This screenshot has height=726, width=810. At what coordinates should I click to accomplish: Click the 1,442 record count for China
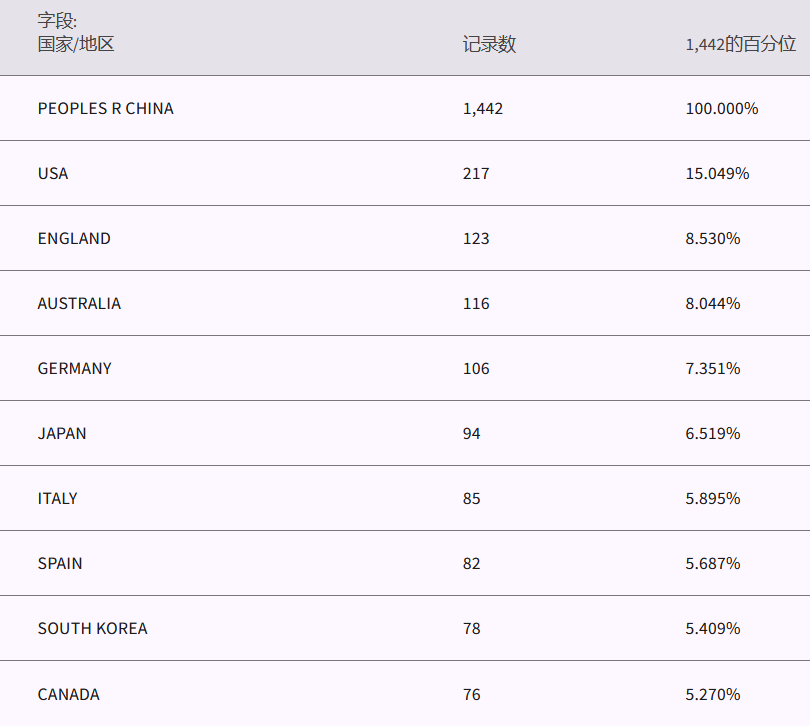pos(483,108)
